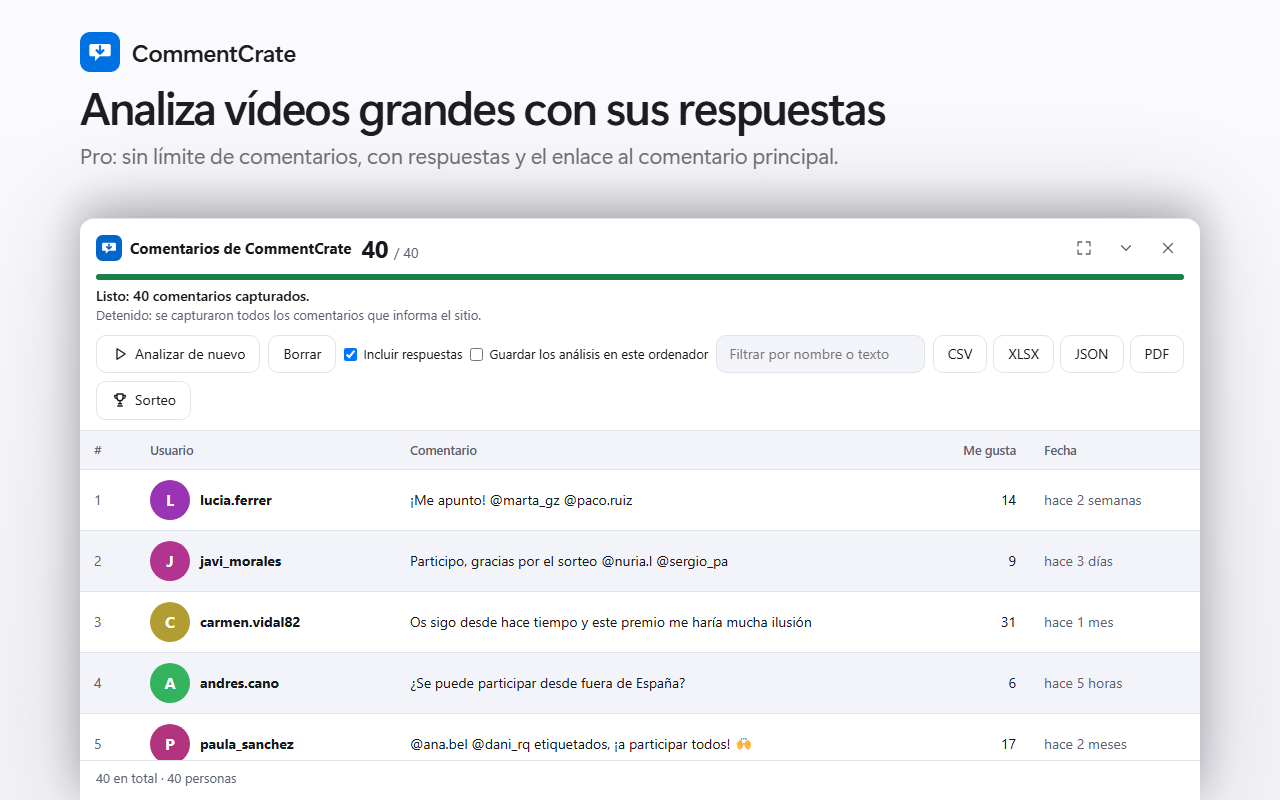Click comment "Os sigo desde hace tiempo"
This screenshot has height=800, width=1280.
[x=611, y=622]
